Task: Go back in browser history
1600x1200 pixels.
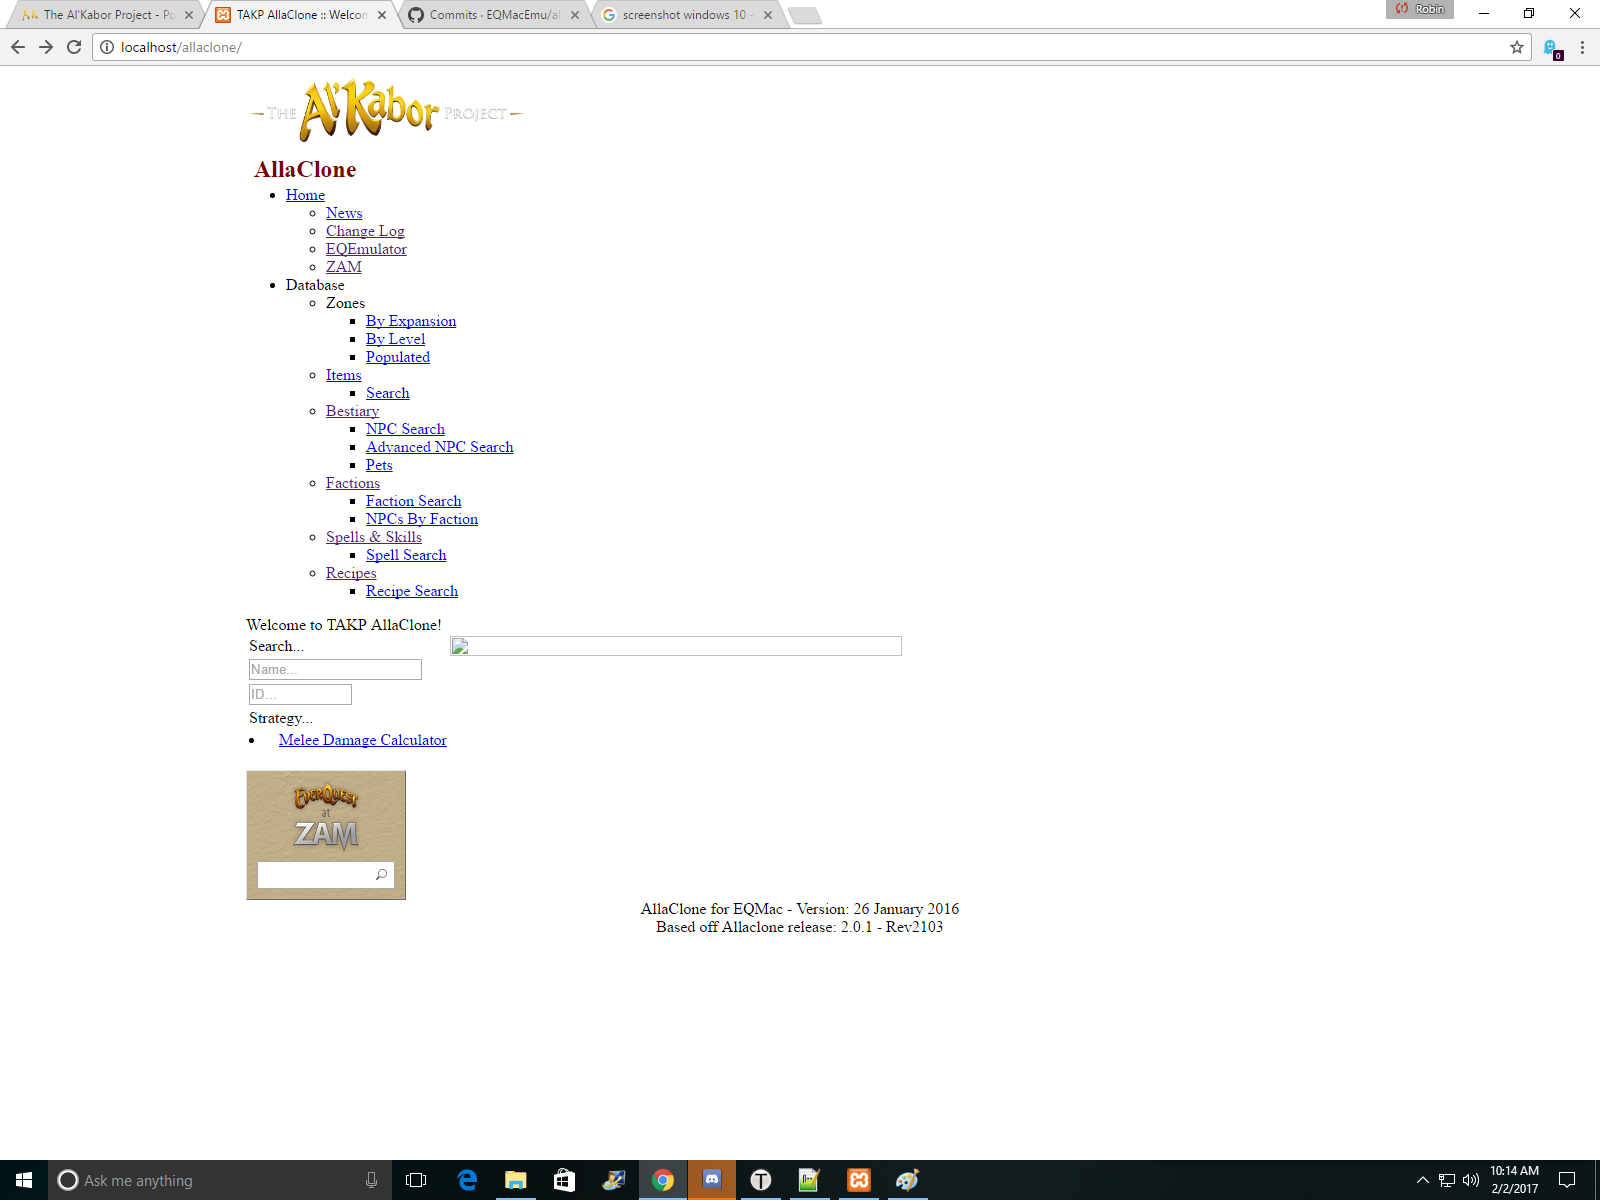Action: 18,47
